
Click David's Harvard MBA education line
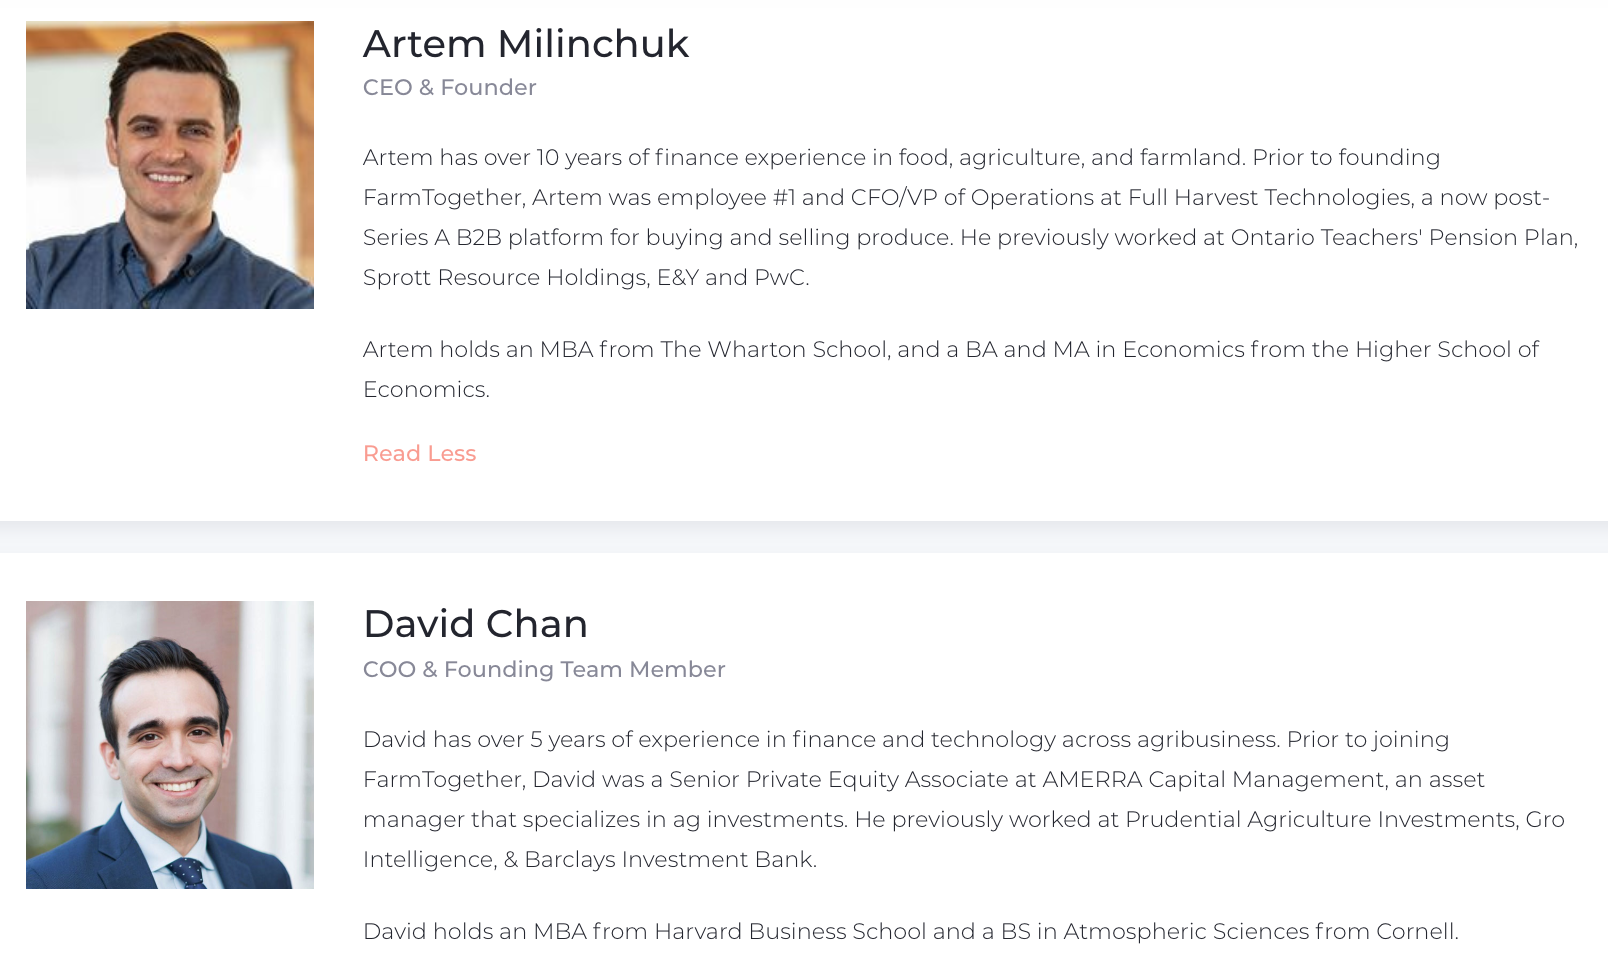coord(910,931)
